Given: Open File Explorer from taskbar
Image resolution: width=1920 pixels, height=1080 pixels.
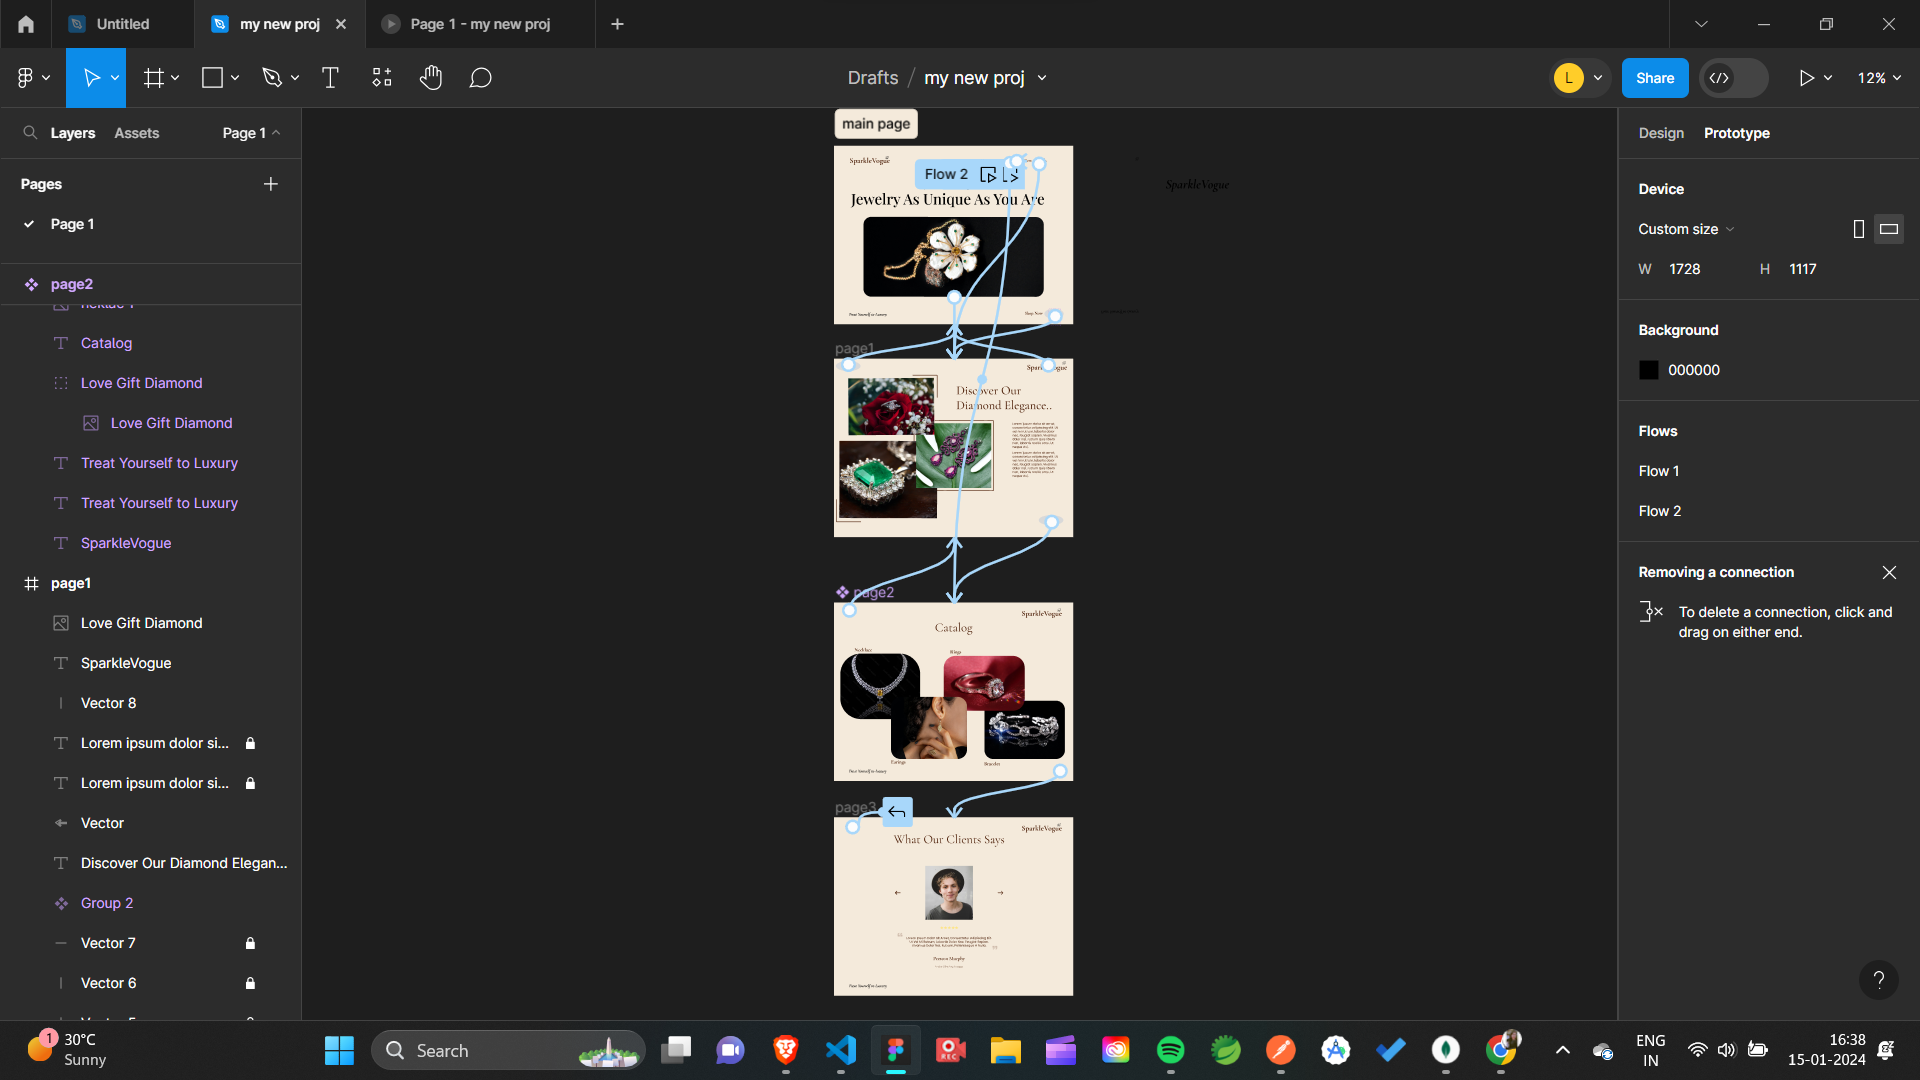Looking at the screenshot, I should pyautogui.click(x=1005, y=1050).
